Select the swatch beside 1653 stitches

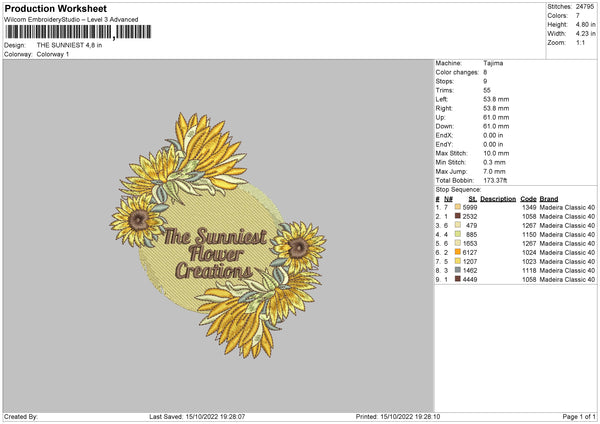pyautogui.click(x=458, y=243)
